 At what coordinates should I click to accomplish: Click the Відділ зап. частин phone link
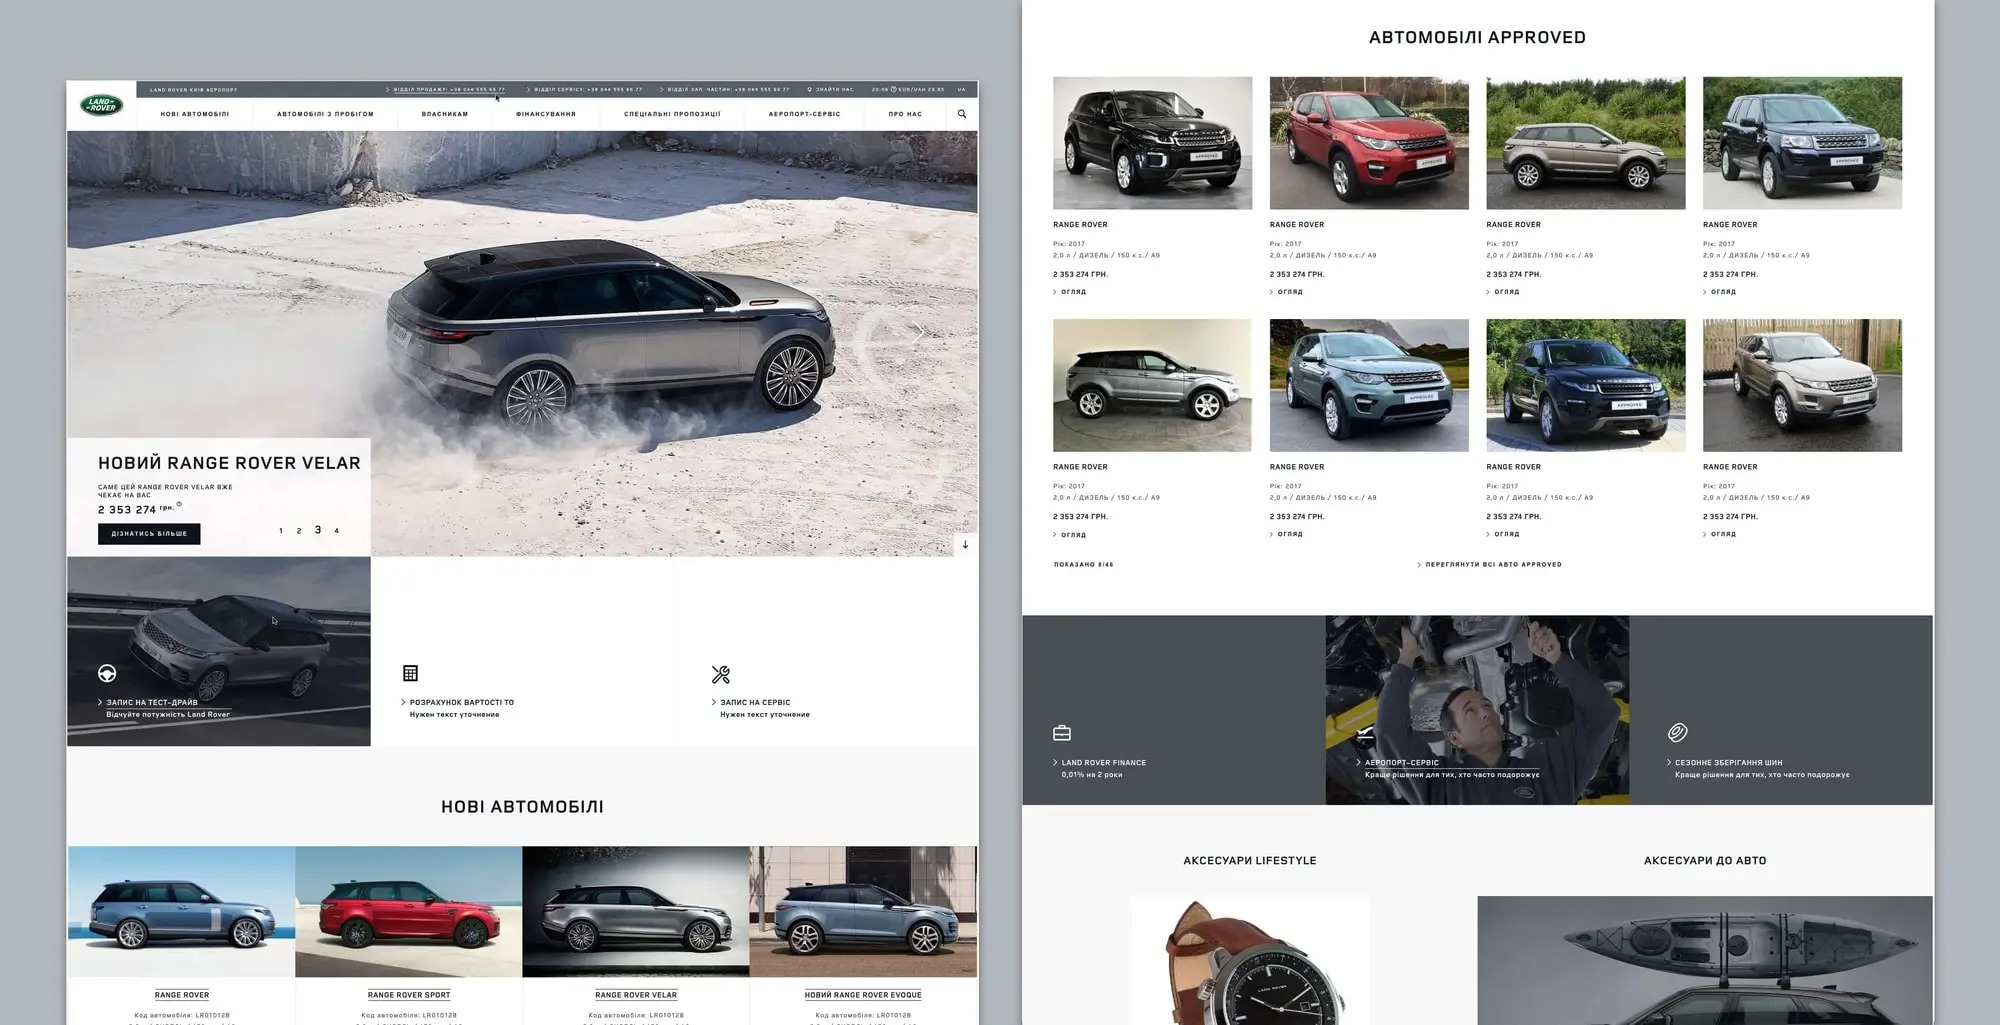[x=724, y=89]
